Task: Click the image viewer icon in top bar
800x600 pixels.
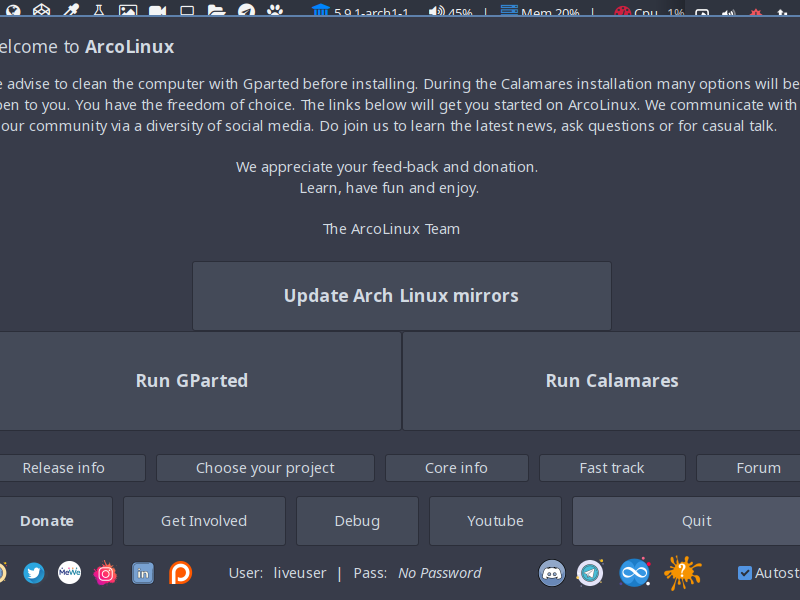Action: coord(128,10)
